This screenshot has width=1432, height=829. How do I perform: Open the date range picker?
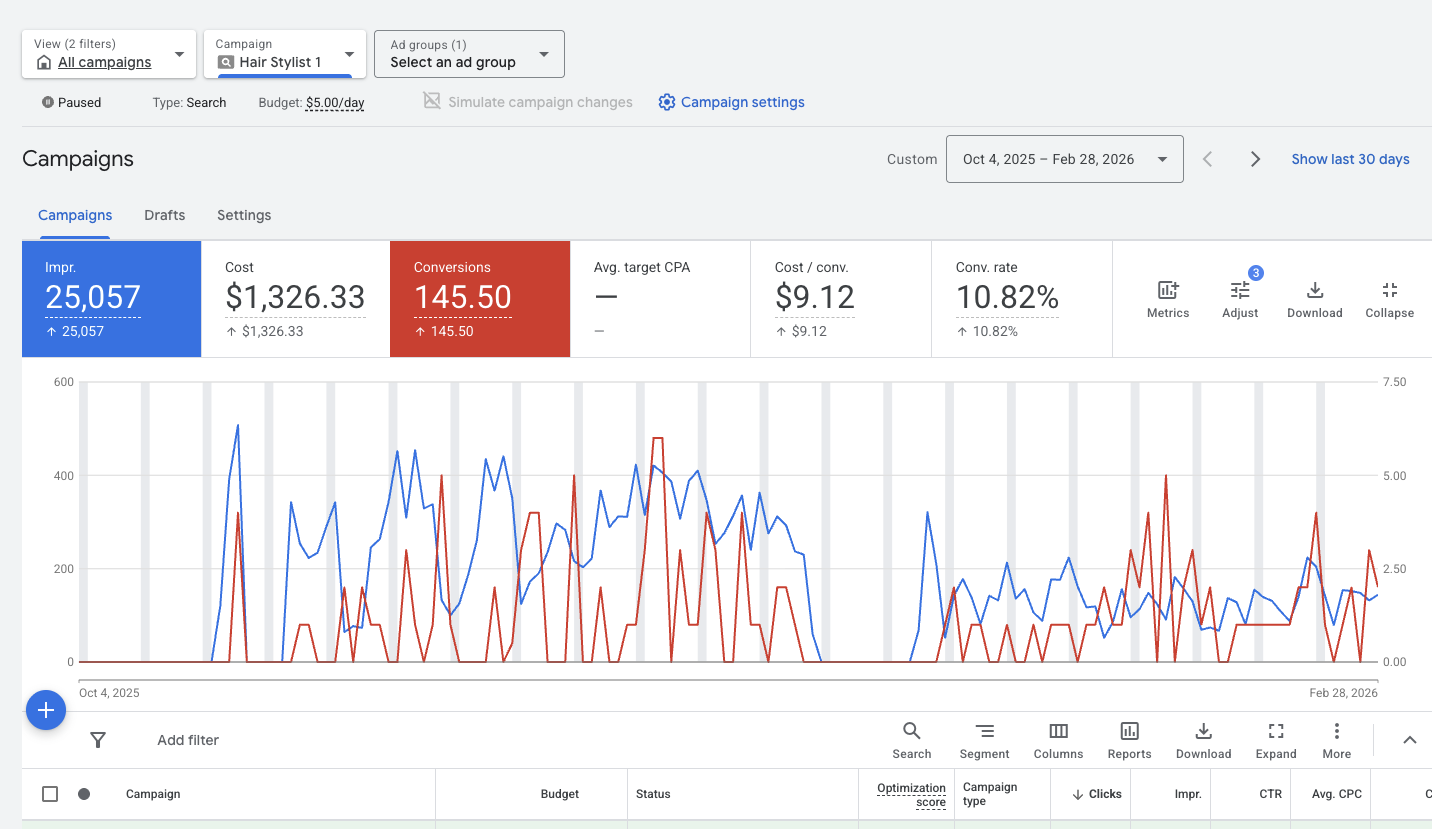click(x=1064, y=158)
